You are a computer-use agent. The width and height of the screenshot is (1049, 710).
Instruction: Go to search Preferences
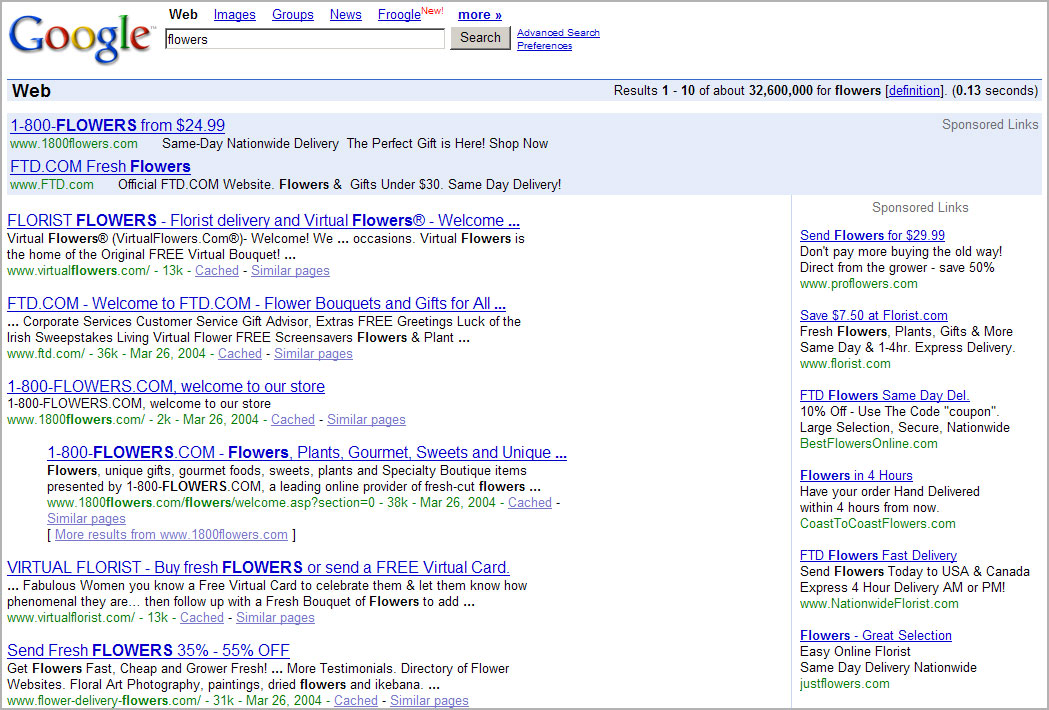544,46
